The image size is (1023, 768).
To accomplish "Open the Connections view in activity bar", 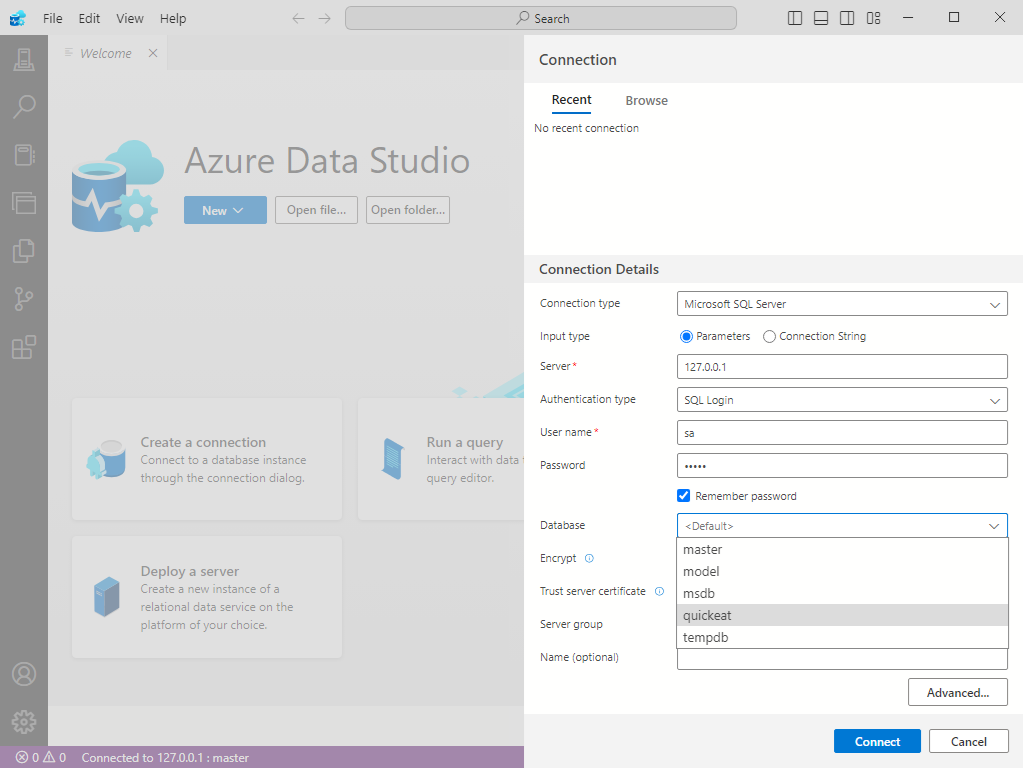I will point(24,60).
